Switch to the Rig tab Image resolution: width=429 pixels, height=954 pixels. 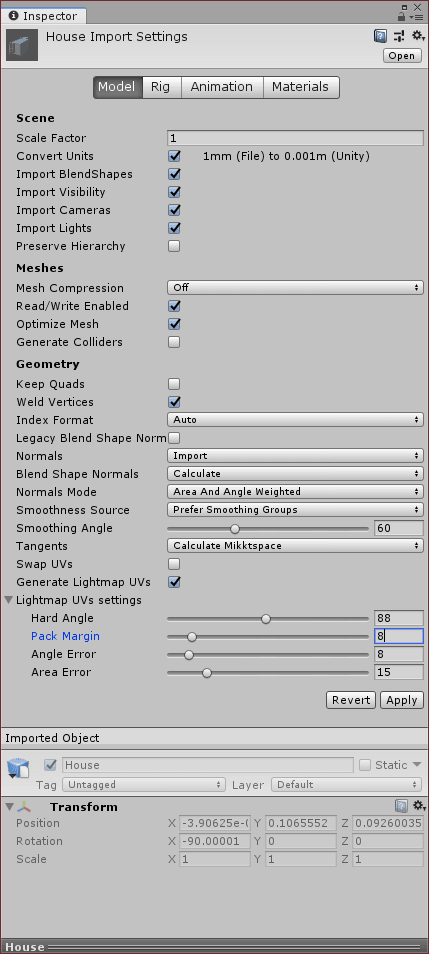click(161, 87)
